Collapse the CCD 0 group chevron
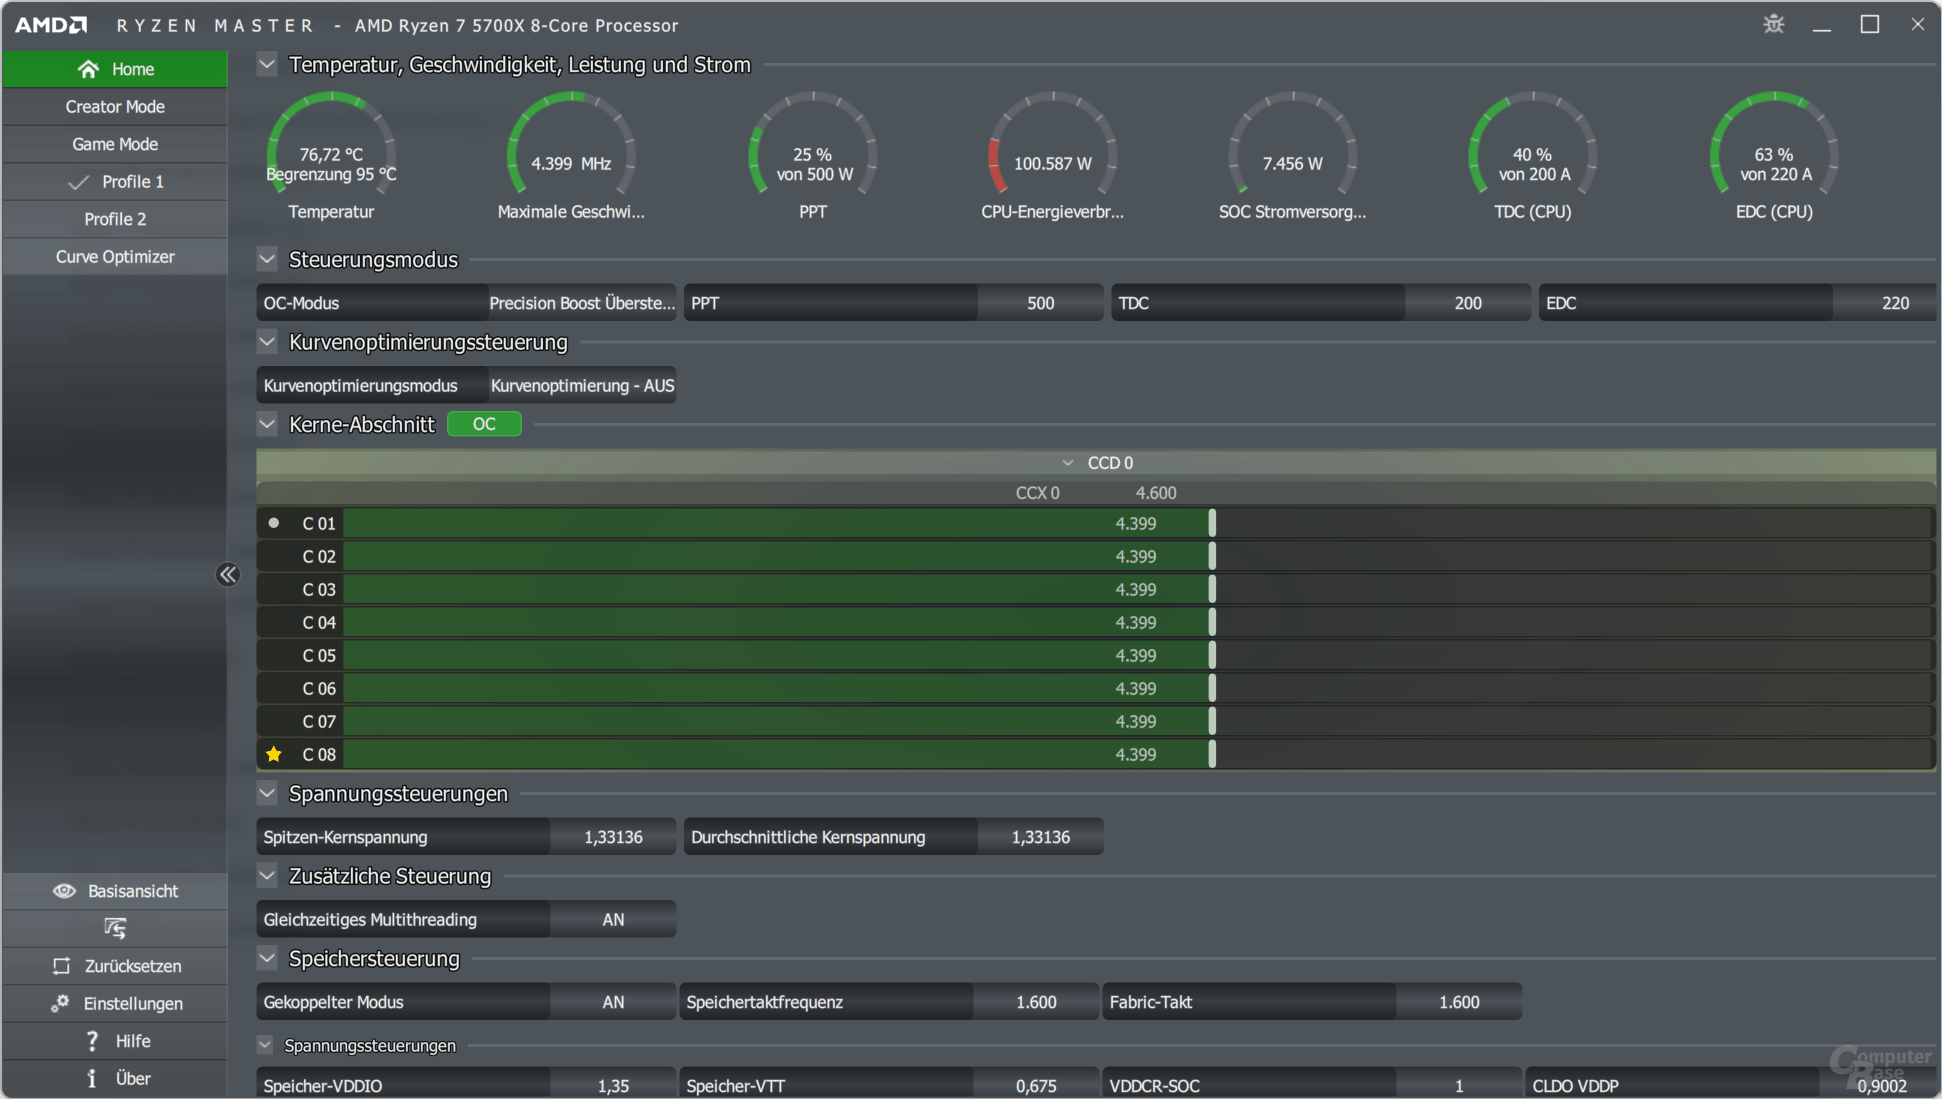1942x1099 pixels. 1067,463
